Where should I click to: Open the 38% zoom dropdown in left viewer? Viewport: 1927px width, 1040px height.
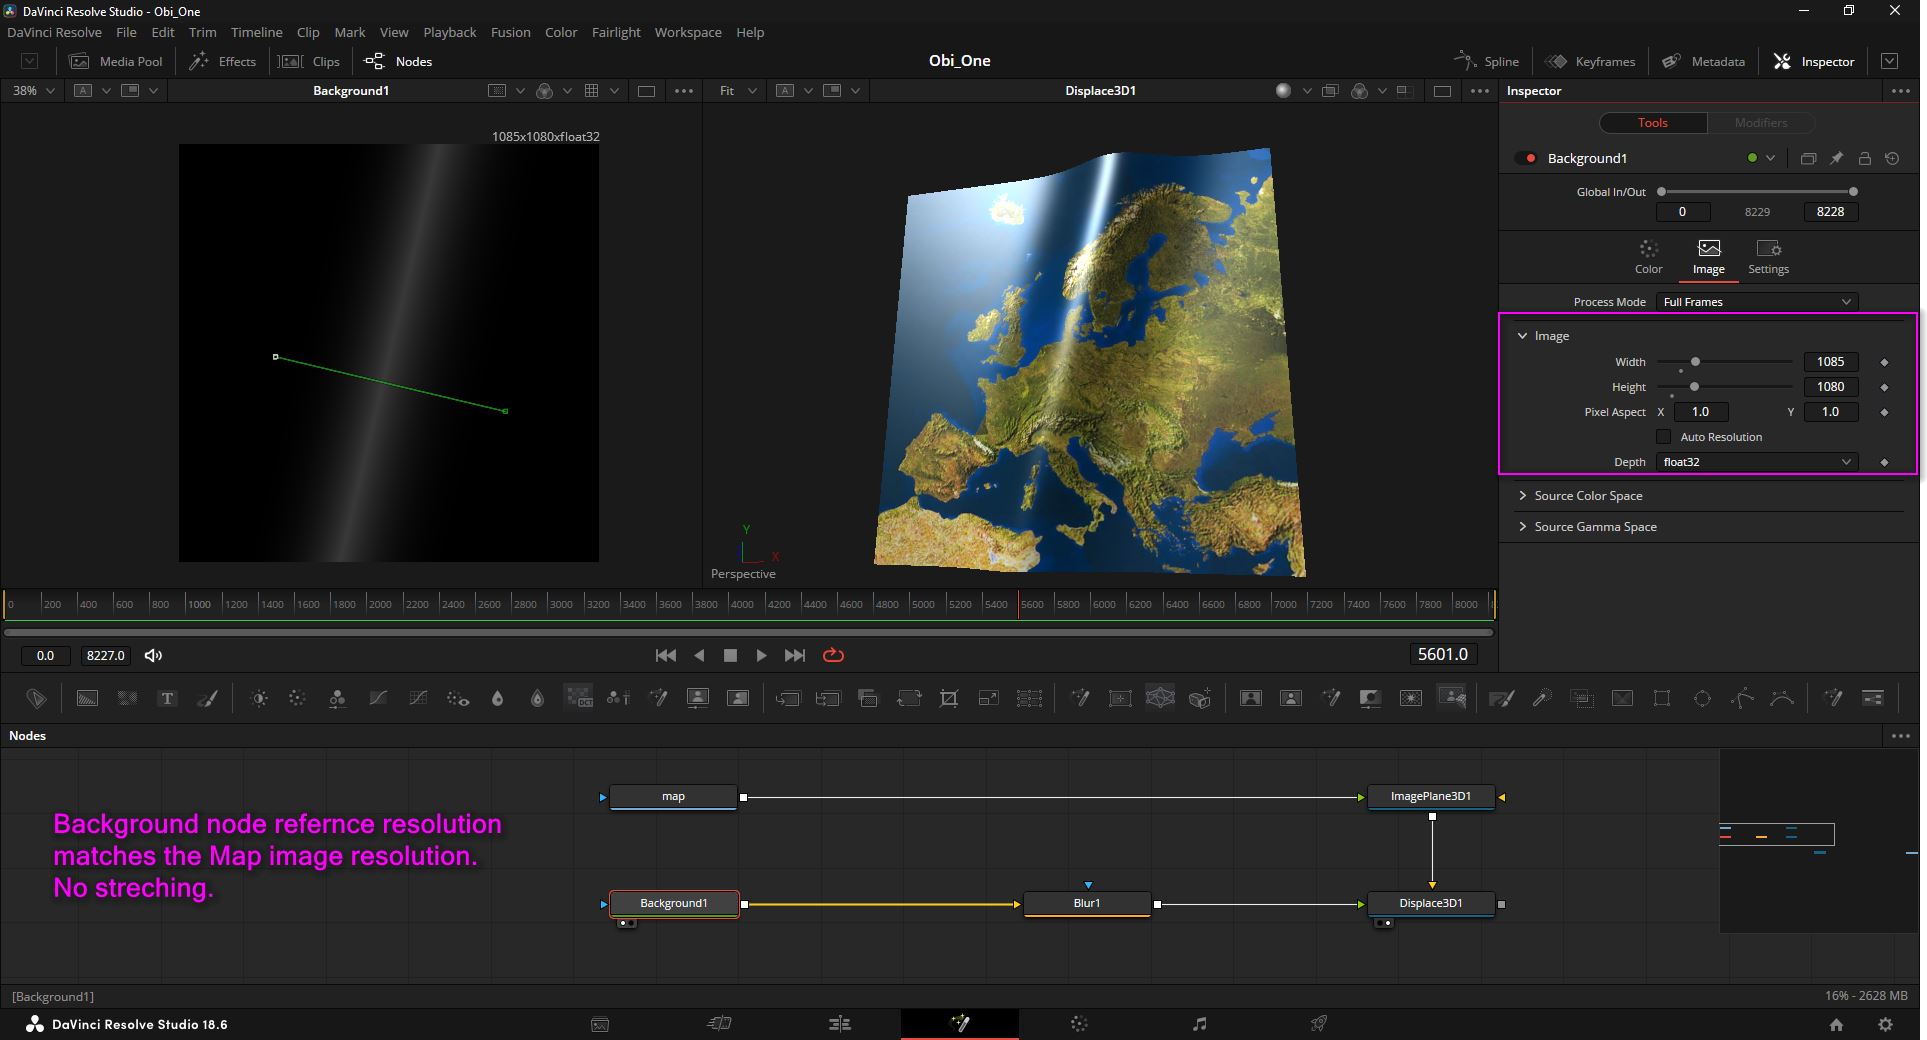click(x=33, y=90)
